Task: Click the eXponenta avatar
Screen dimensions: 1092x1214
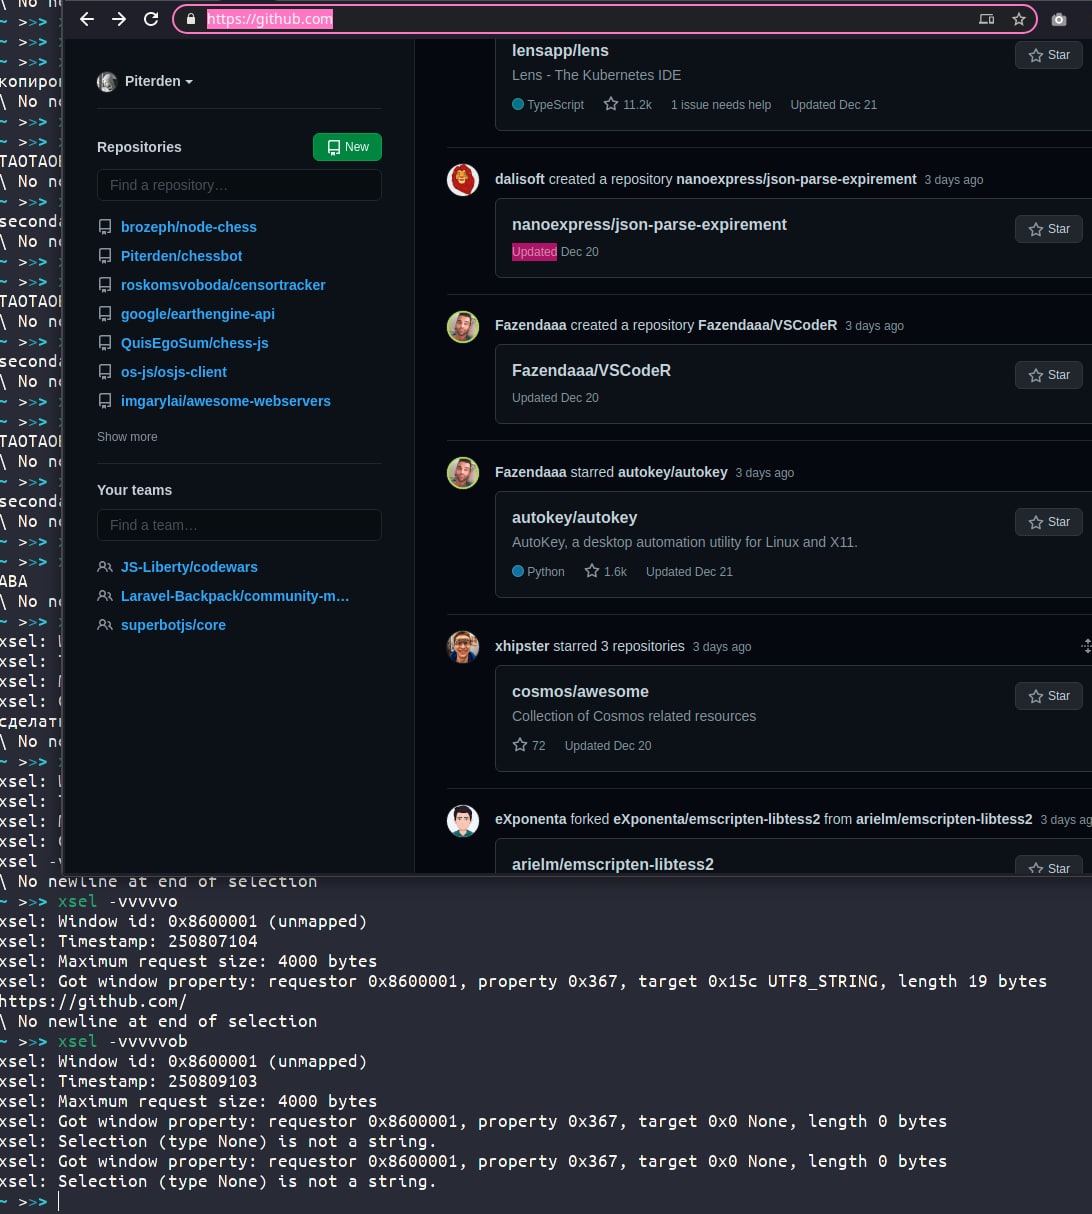Action: (463, 821)
